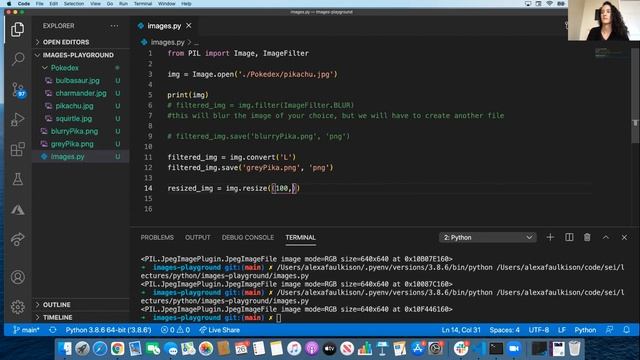The image size is (640, 360).
Task: Click the main* git branch in status bar
Action: click(x=26, y=330)
